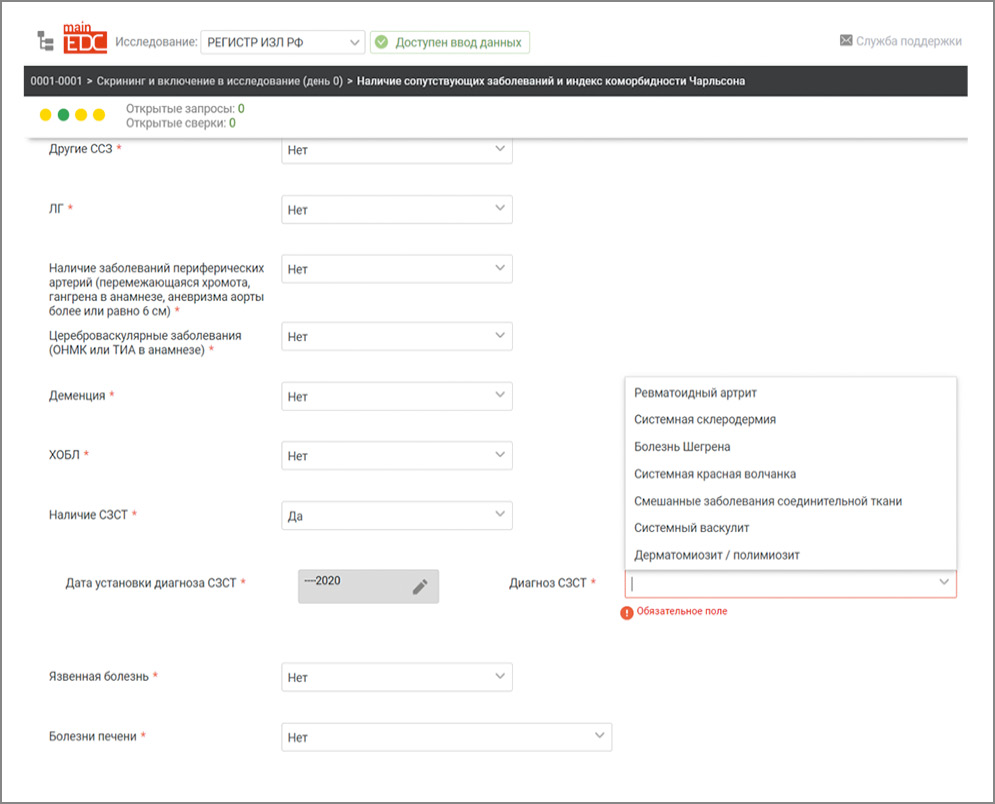Choose Системная красная волчанка option
Screen dimensions: 995x804
(x=715, y=474)
